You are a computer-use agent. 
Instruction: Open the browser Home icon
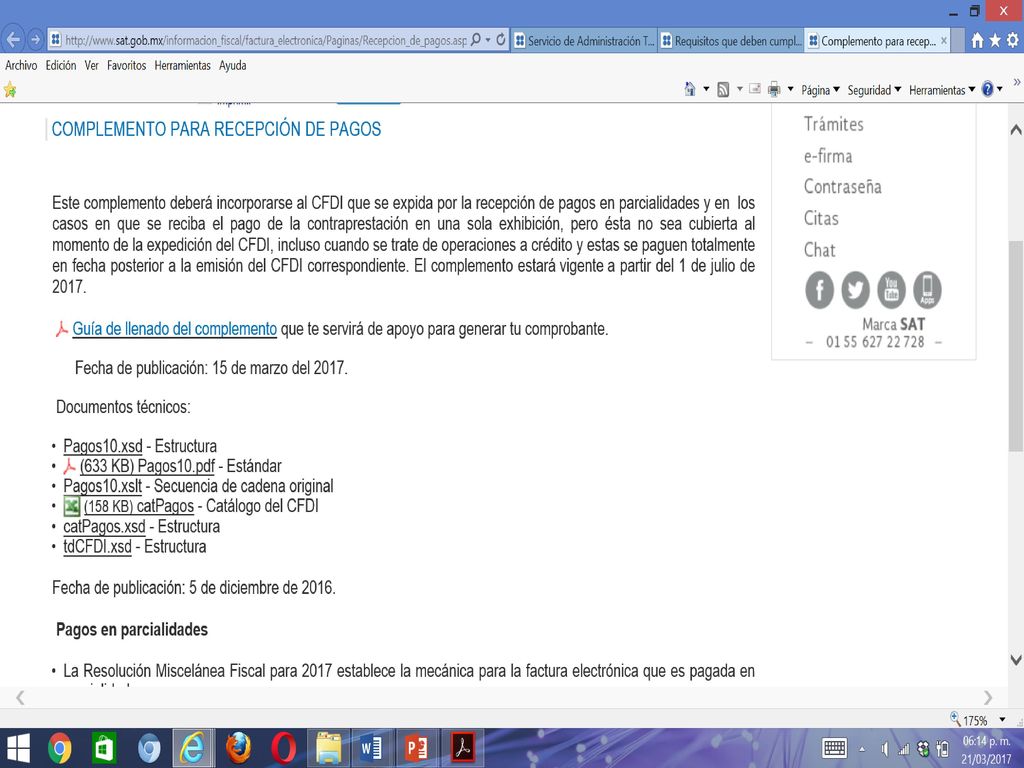coord(977,40)
